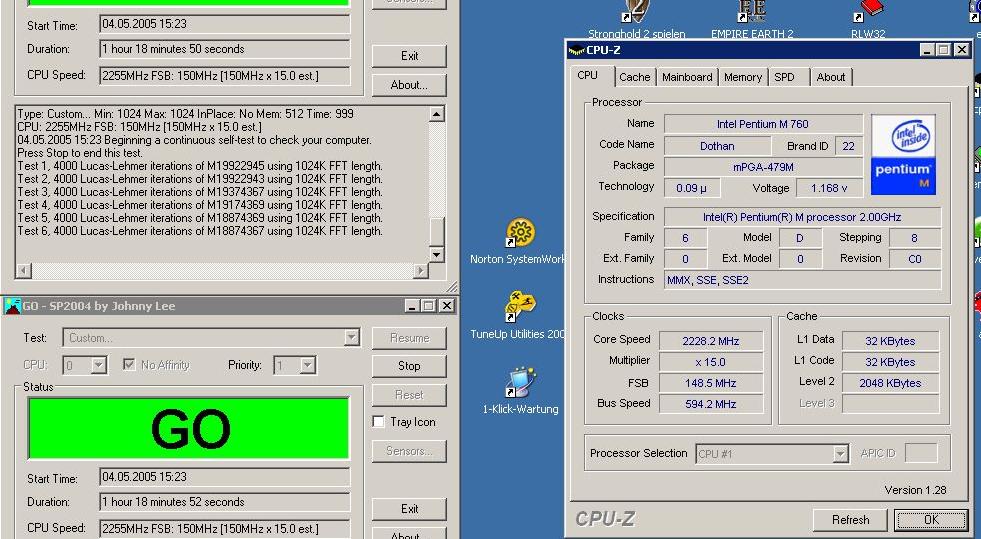Open Stronghold 2 spielen shortcut icon
The image size is (981, 539).
tap(636, 11)
